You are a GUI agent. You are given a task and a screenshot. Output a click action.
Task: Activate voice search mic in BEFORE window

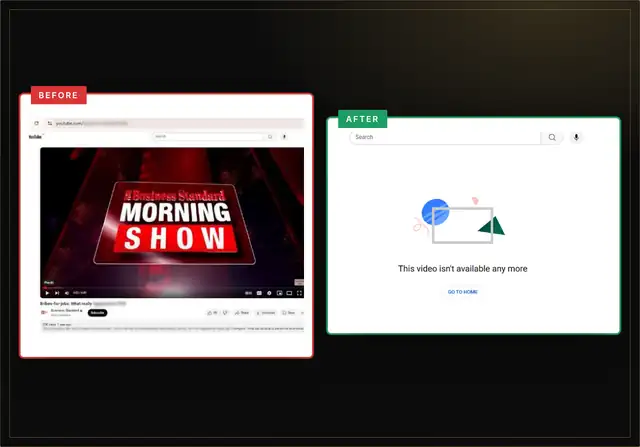point(284,136)
